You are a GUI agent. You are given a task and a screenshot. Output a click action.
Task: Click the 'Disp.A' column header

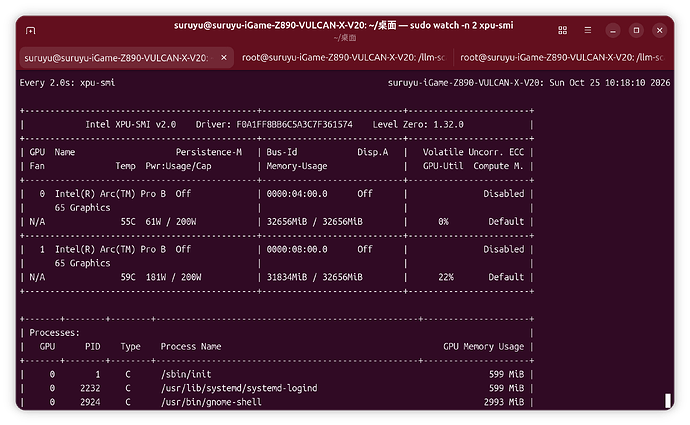click(373, 152)
